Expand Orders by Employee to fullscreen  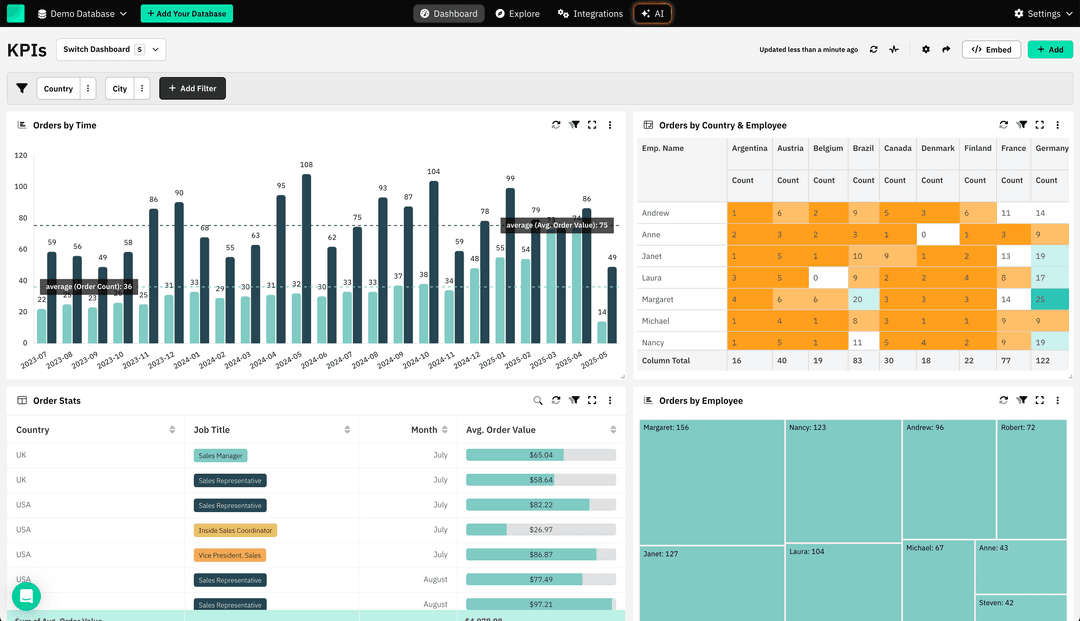click(x=1039, y=400)
